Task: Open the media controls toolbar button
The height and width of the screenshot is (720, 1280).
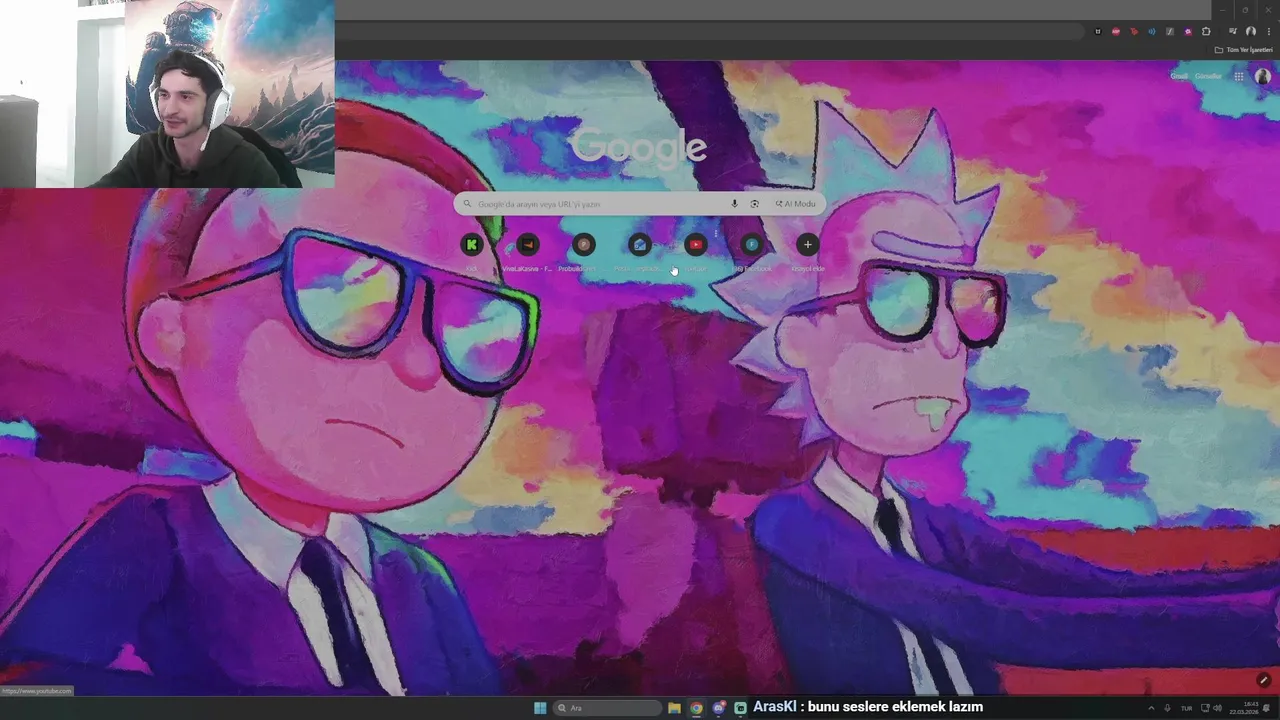Action: point(1233,31)
